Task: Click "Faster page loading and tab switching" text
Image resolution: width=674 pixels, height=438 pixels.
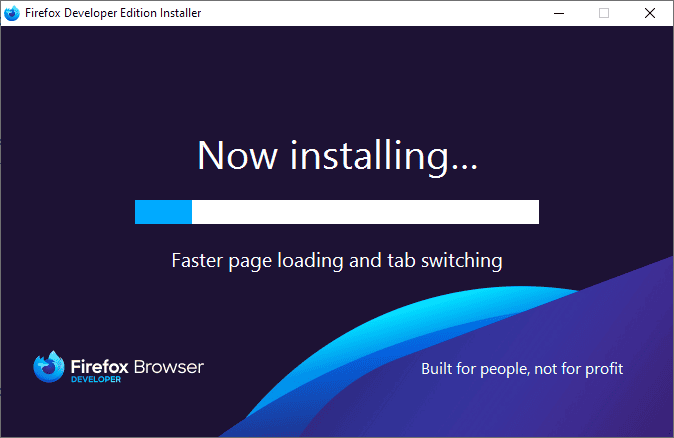Action: 337,260
